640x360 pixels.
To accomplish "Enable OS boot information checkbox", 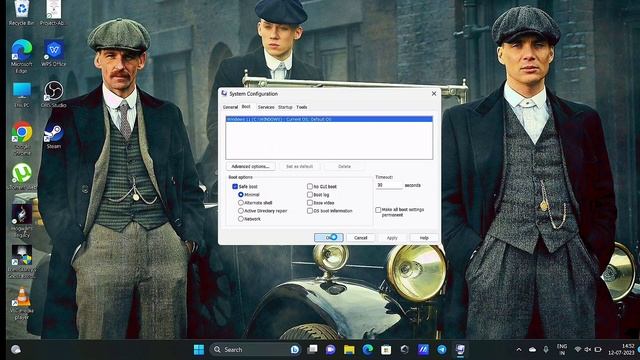I will pos(310,211).
